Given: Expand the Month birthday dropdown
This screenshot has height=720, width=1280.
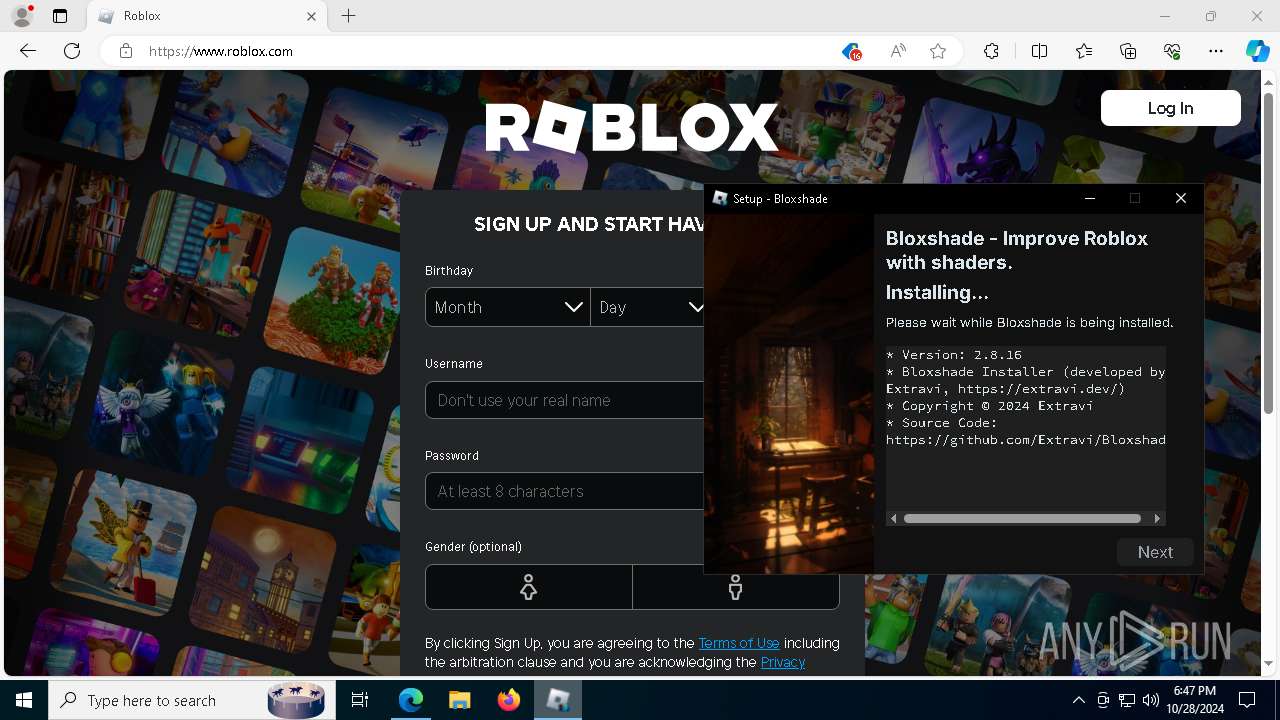Looking at the screenshot, I should click(508, 307).
